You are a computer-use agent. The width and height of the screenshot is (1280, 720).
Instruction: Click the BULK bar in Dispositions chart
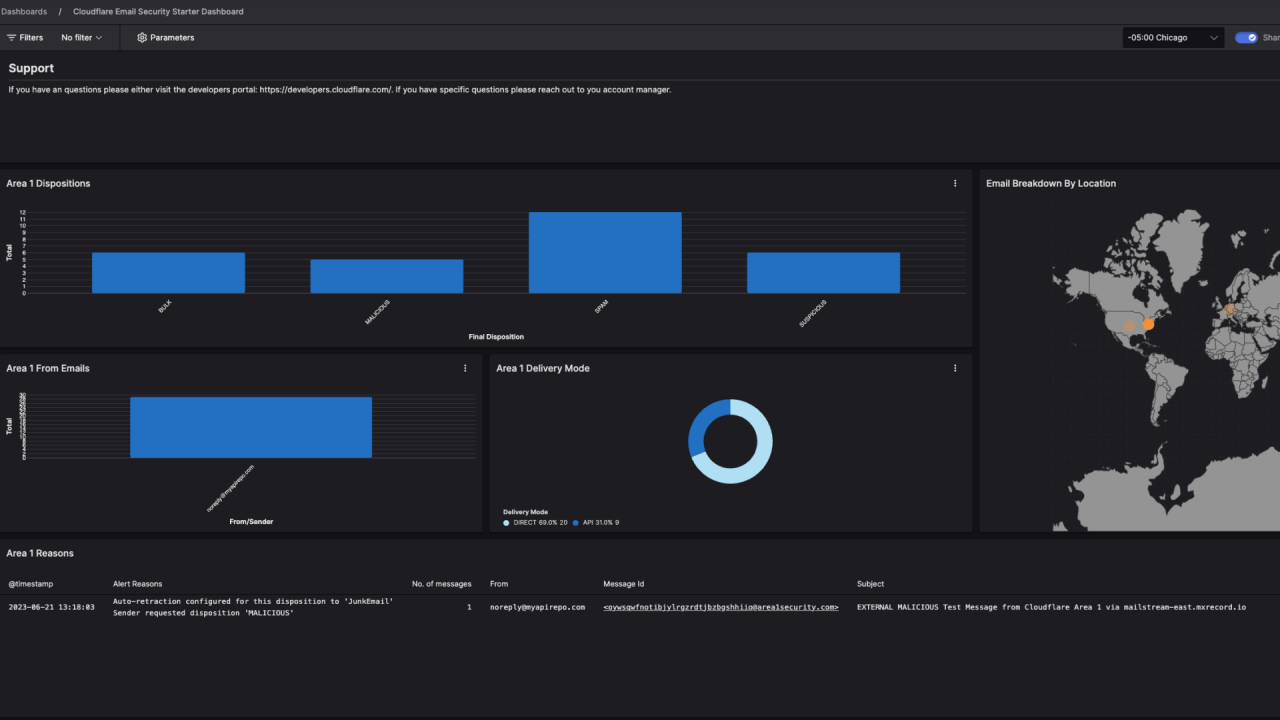pyautogui.click(x=168, y=273)
